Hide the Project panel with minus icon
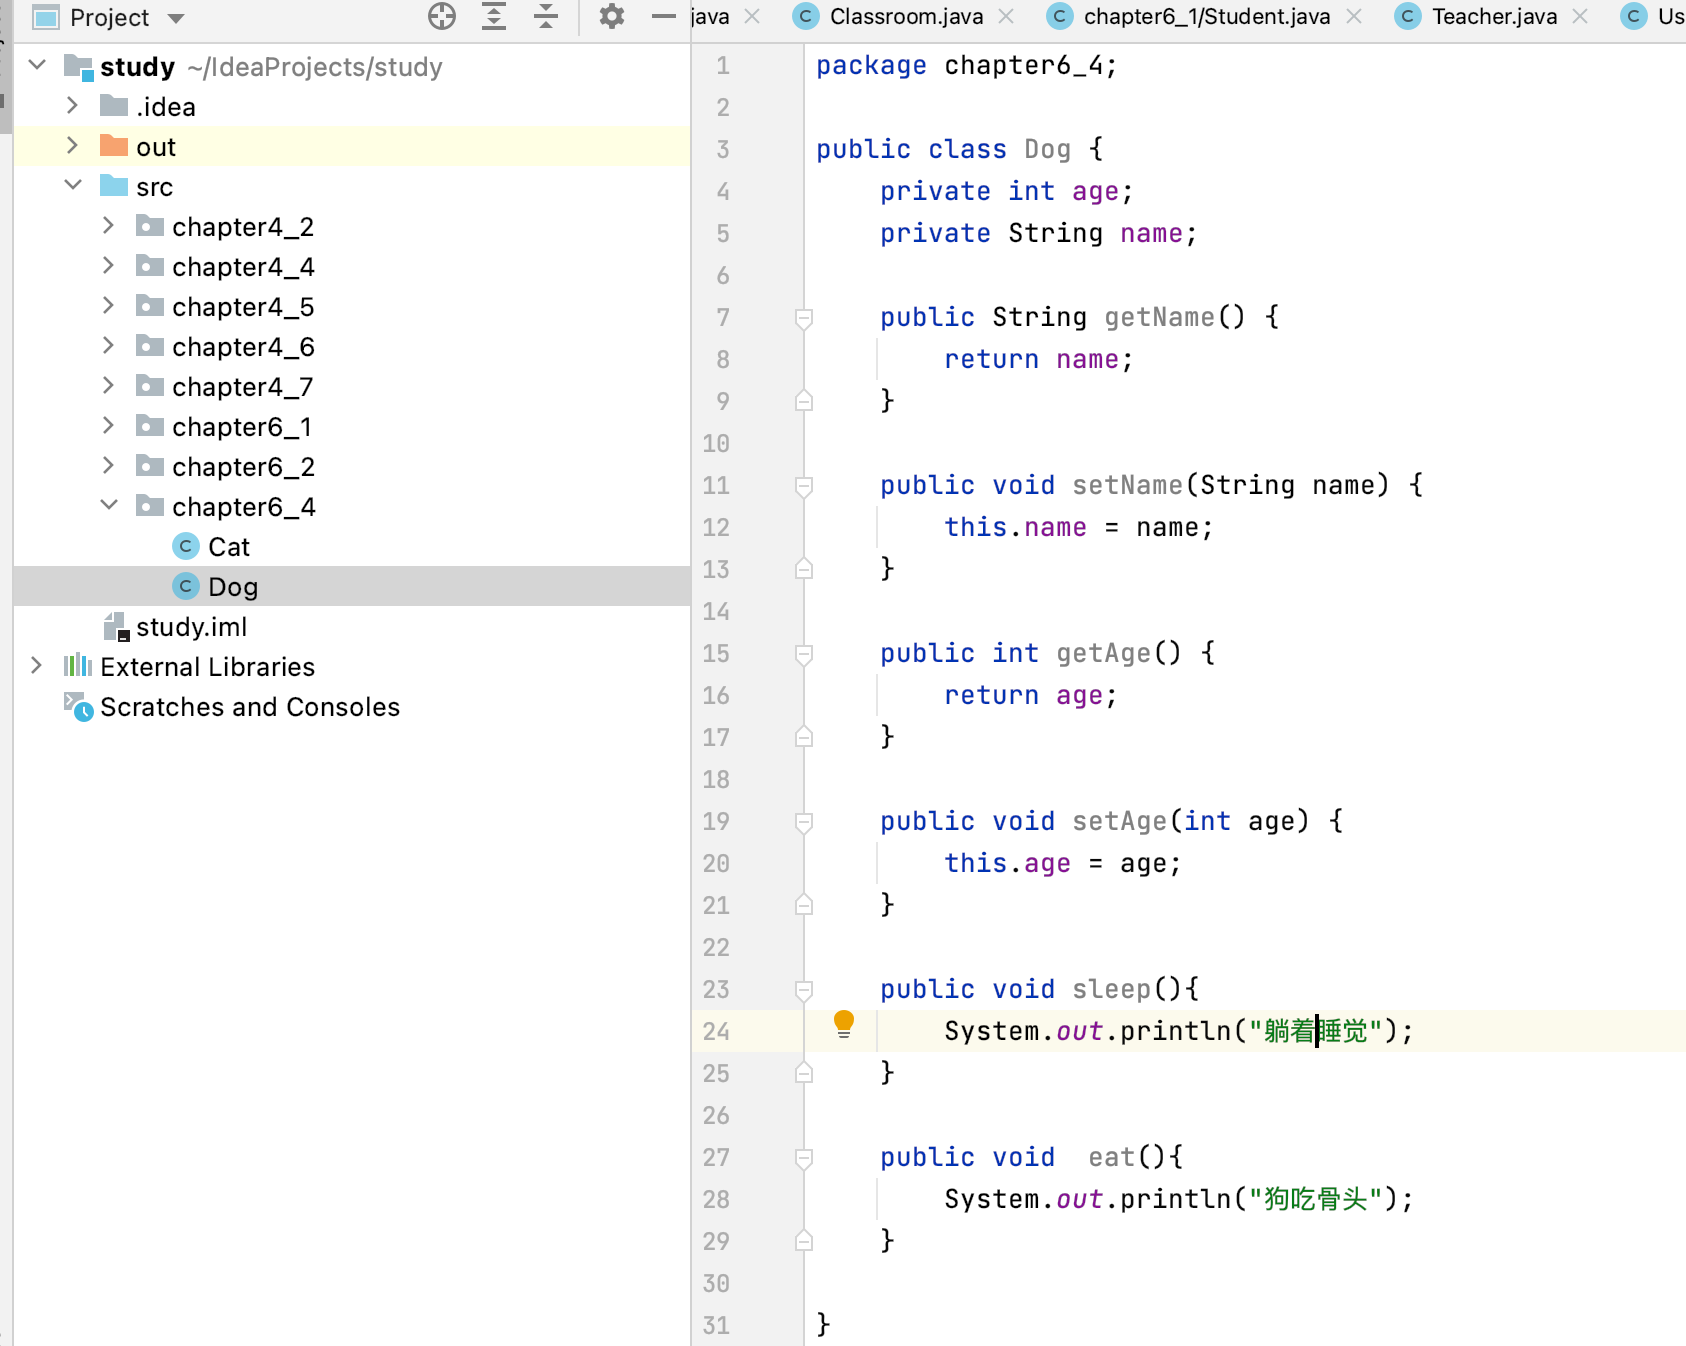 tap(663, 16)
